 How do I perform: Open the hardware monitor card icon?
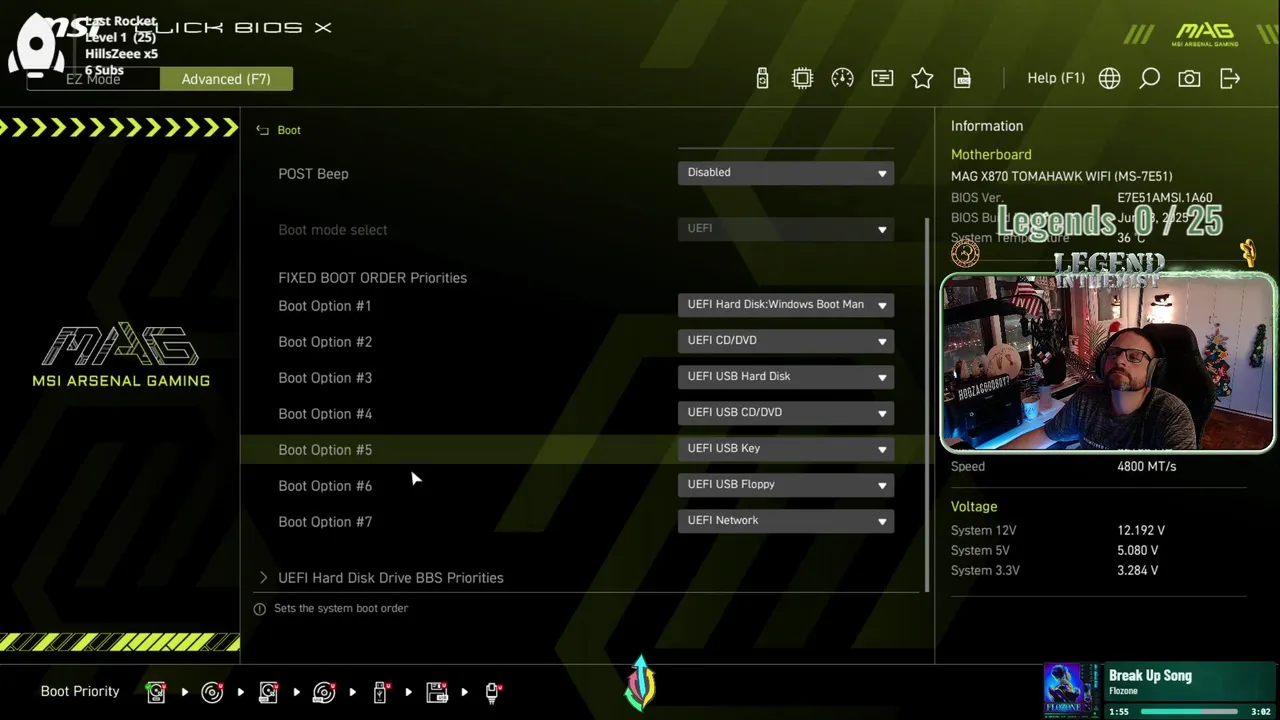click(x=882, y=78)
